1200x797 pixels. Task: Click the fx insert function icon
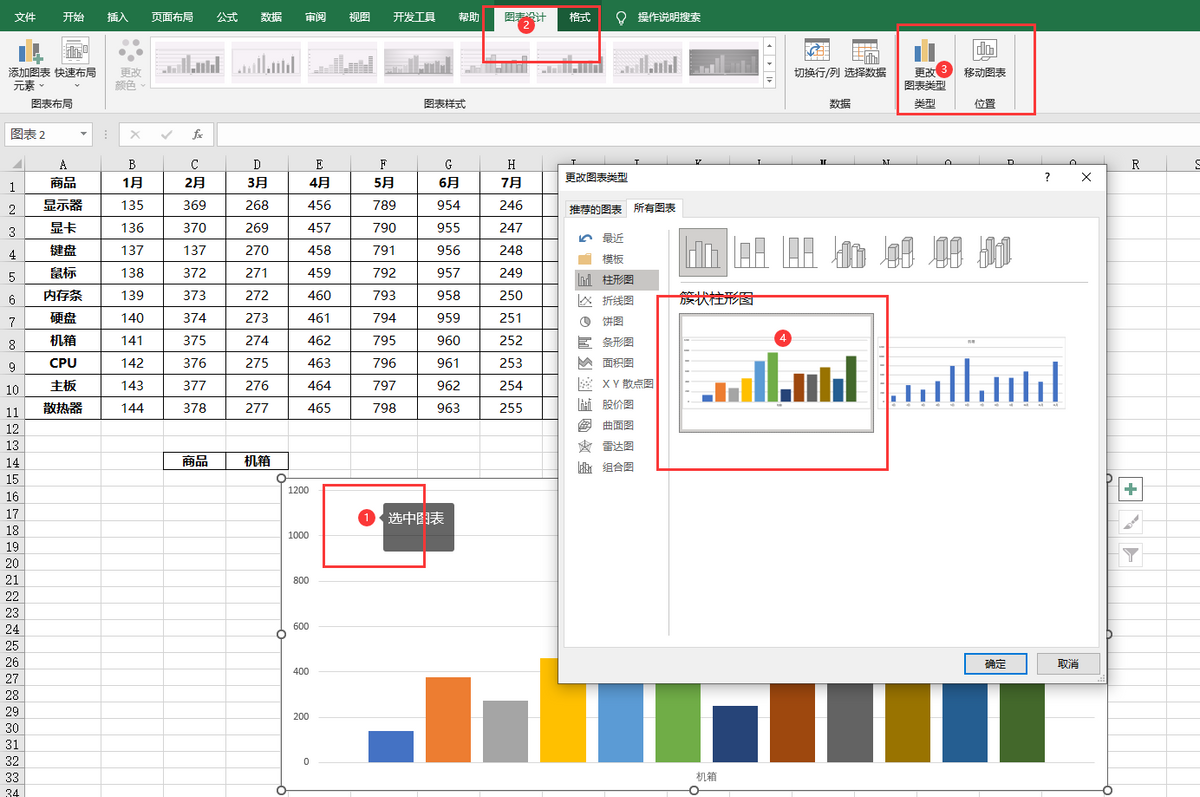coord(198,134)
